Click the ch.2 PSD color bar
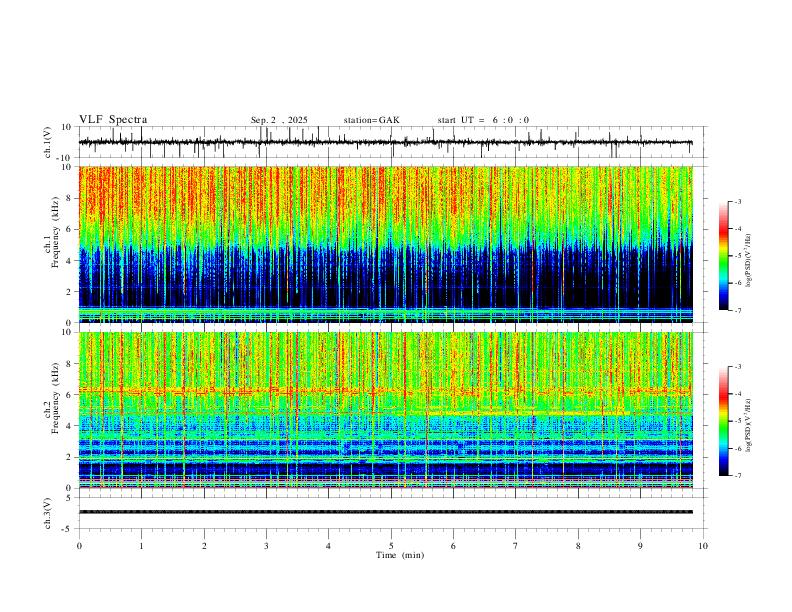 [723, 421]
